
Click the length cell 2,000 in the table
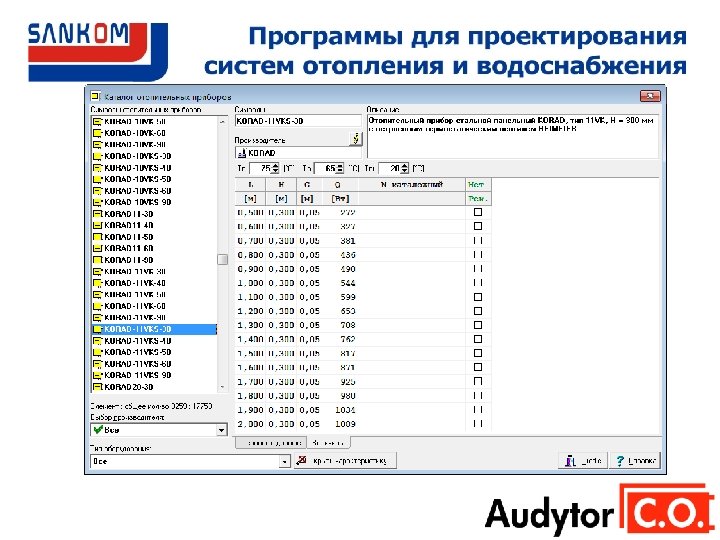pyautogui.click(x=251, y=424)
